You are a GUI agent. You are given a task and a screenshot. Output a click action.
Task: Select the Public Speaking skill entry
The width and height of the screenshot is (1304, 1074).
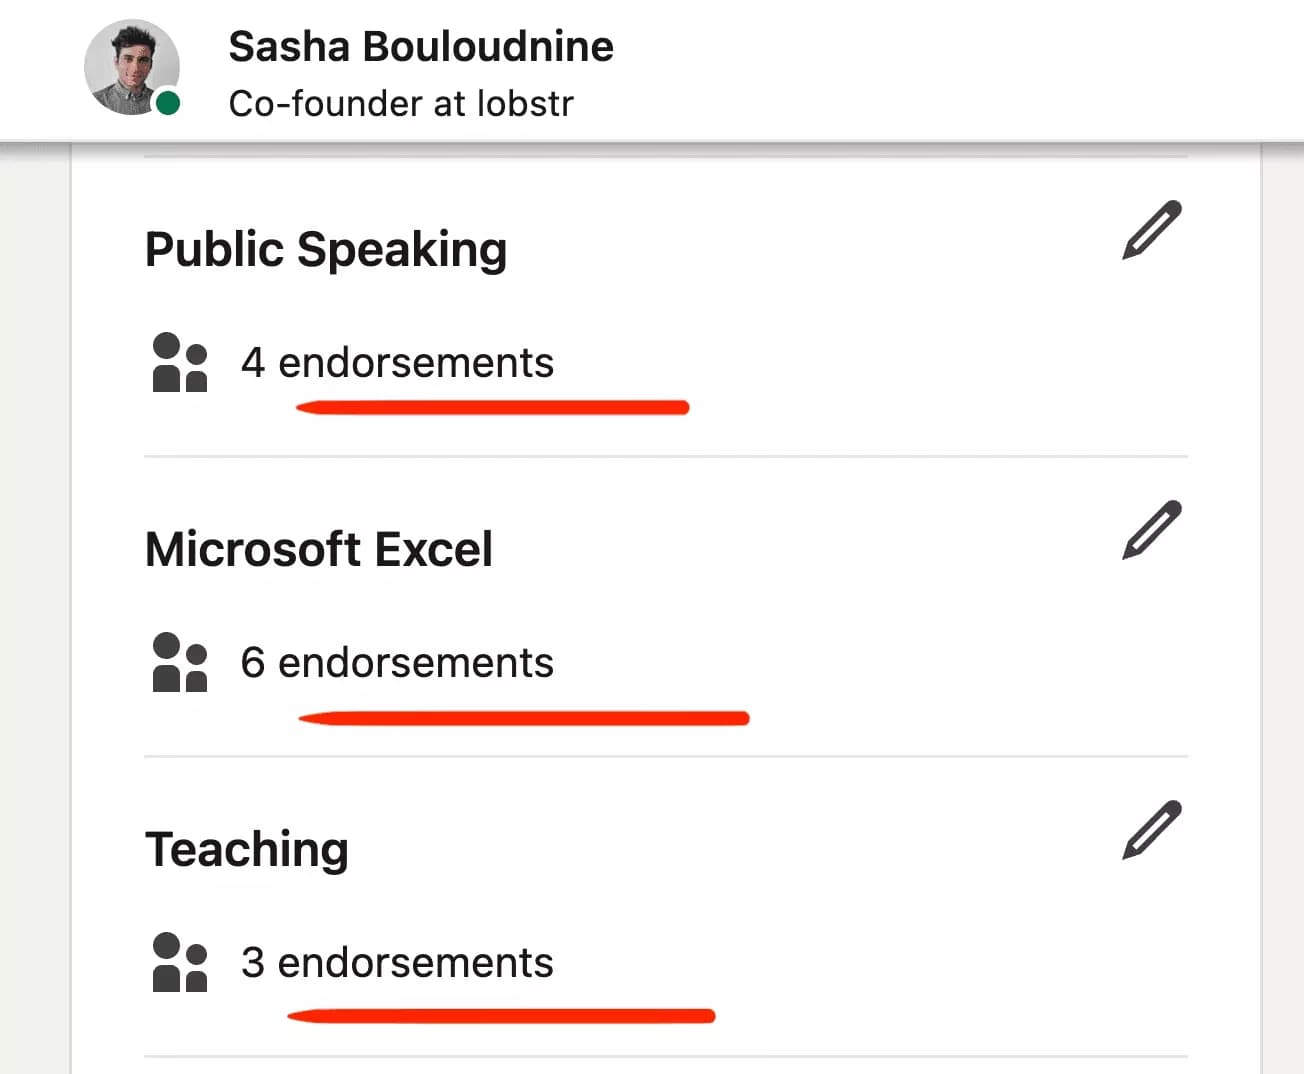coord(326,249)
